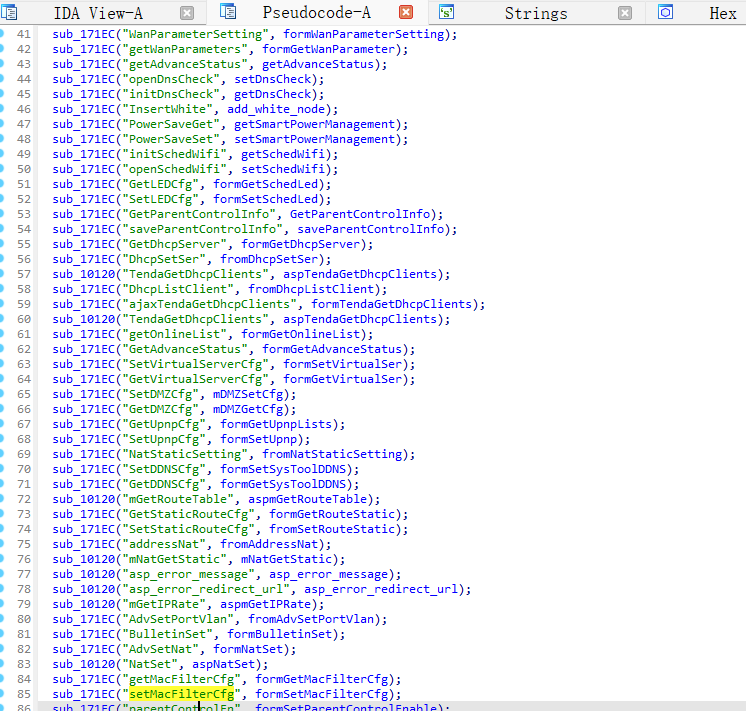Click fromDhcpSetSer function
746x711 pixels.
(269, 259)
